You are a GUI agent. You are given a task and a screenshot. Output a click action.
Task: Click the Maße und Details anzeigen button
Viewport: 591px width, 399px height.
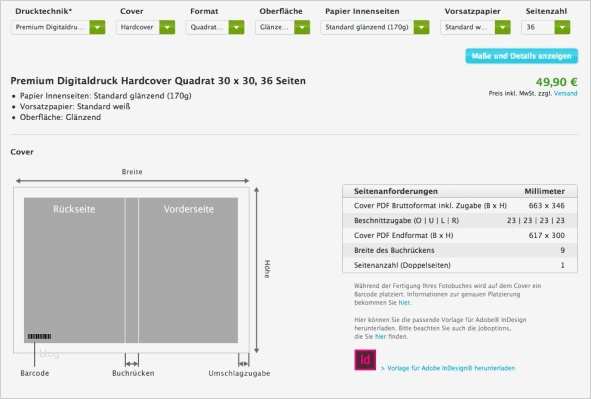point(522,56)
